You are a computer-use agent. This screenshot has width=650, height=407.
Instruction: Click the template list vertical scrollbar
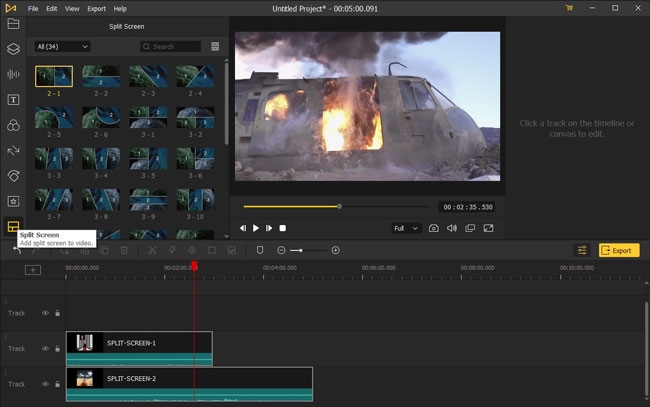(x=226, y=104)
